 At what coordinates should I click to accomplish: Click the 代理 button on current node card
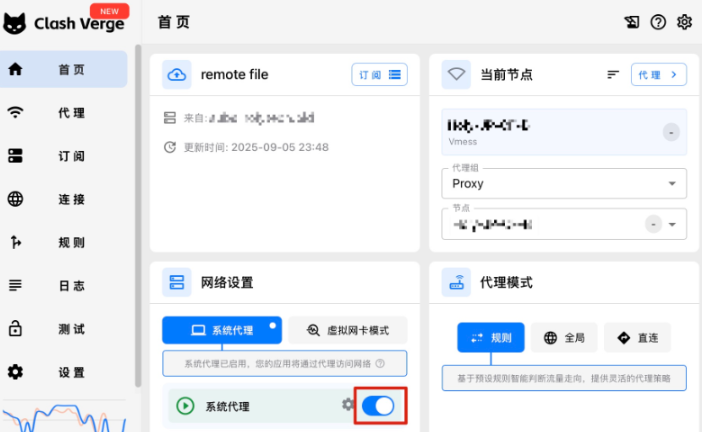coord(659,74)
